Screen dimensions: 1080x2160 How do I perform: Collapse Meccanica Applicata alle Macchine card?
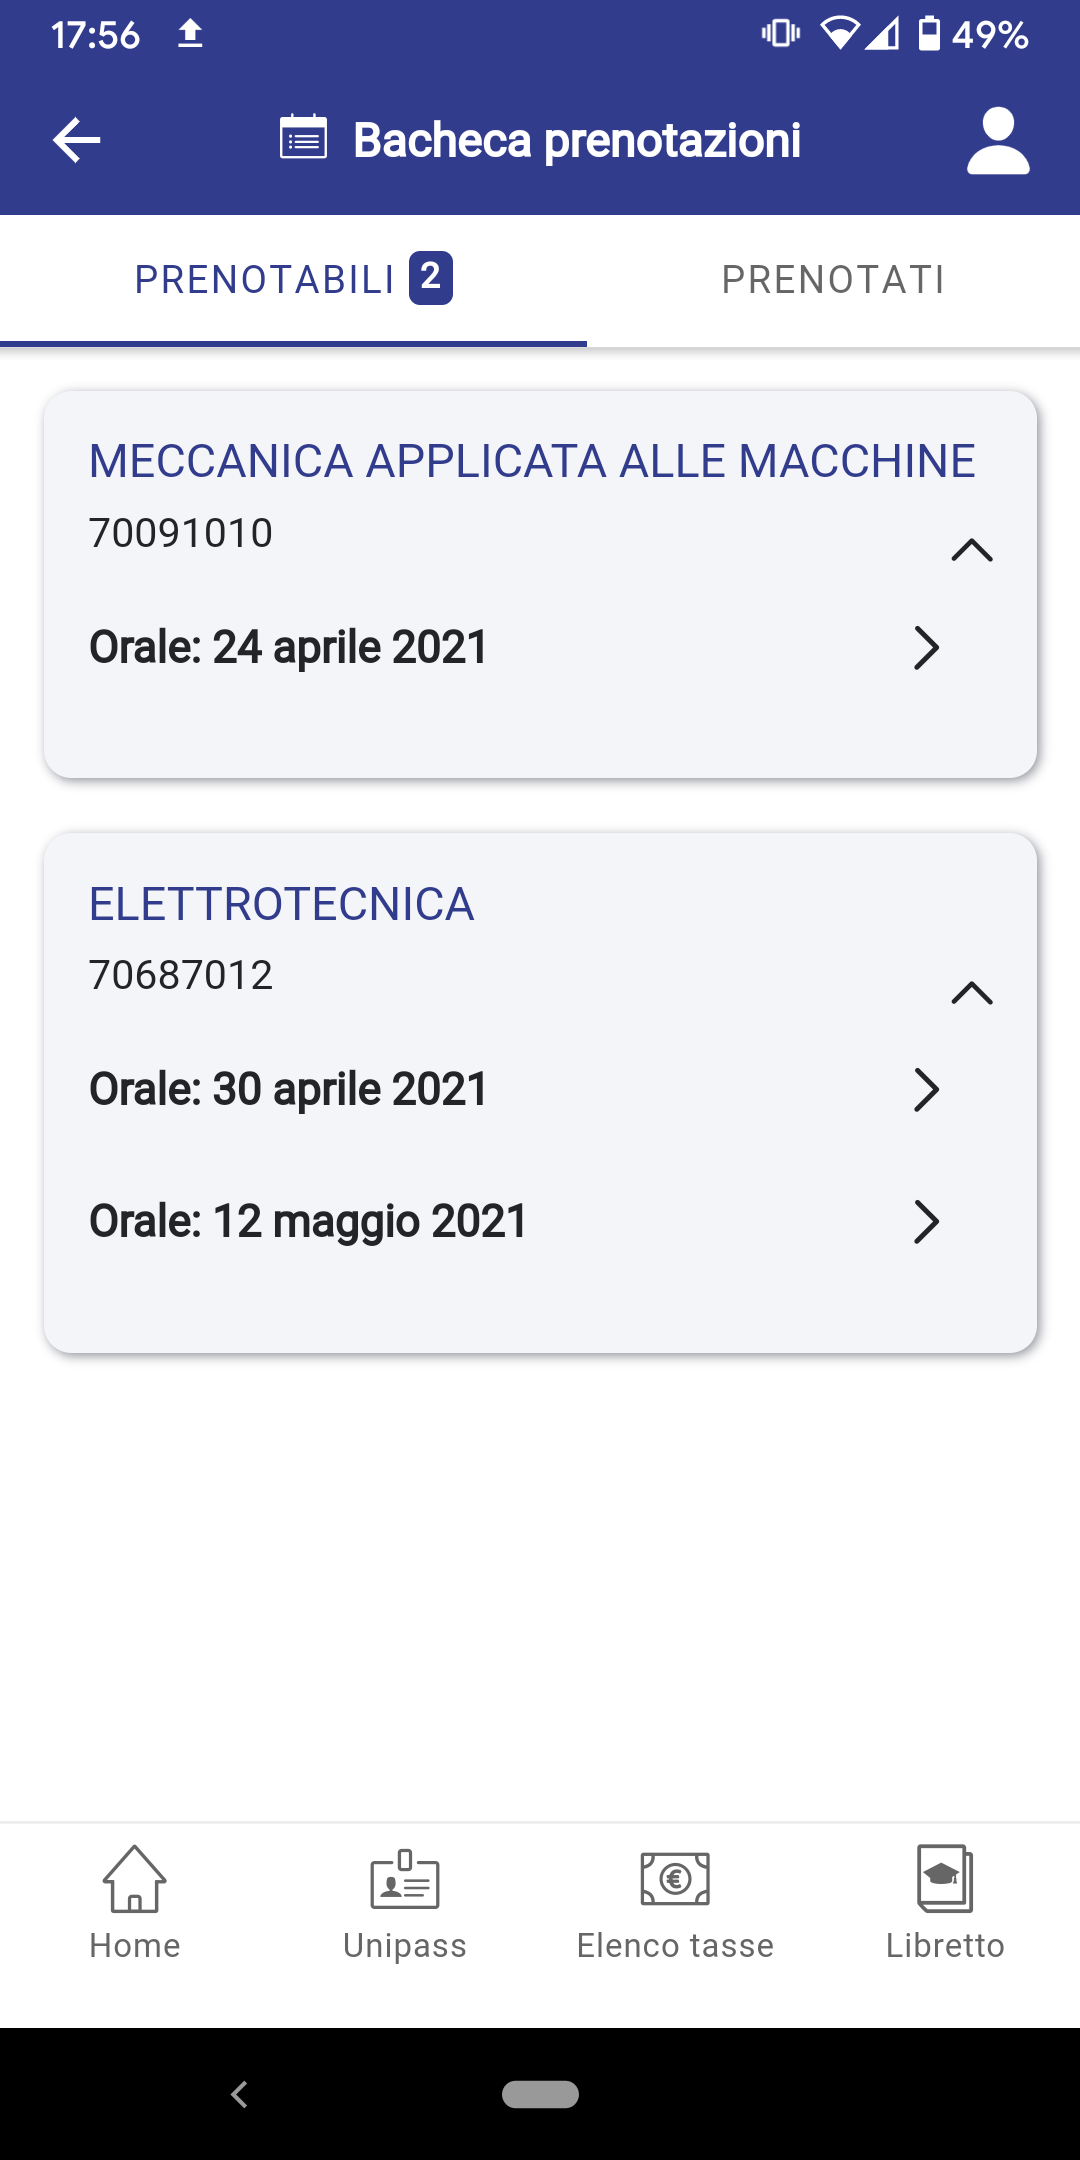[x=971, y=550]
